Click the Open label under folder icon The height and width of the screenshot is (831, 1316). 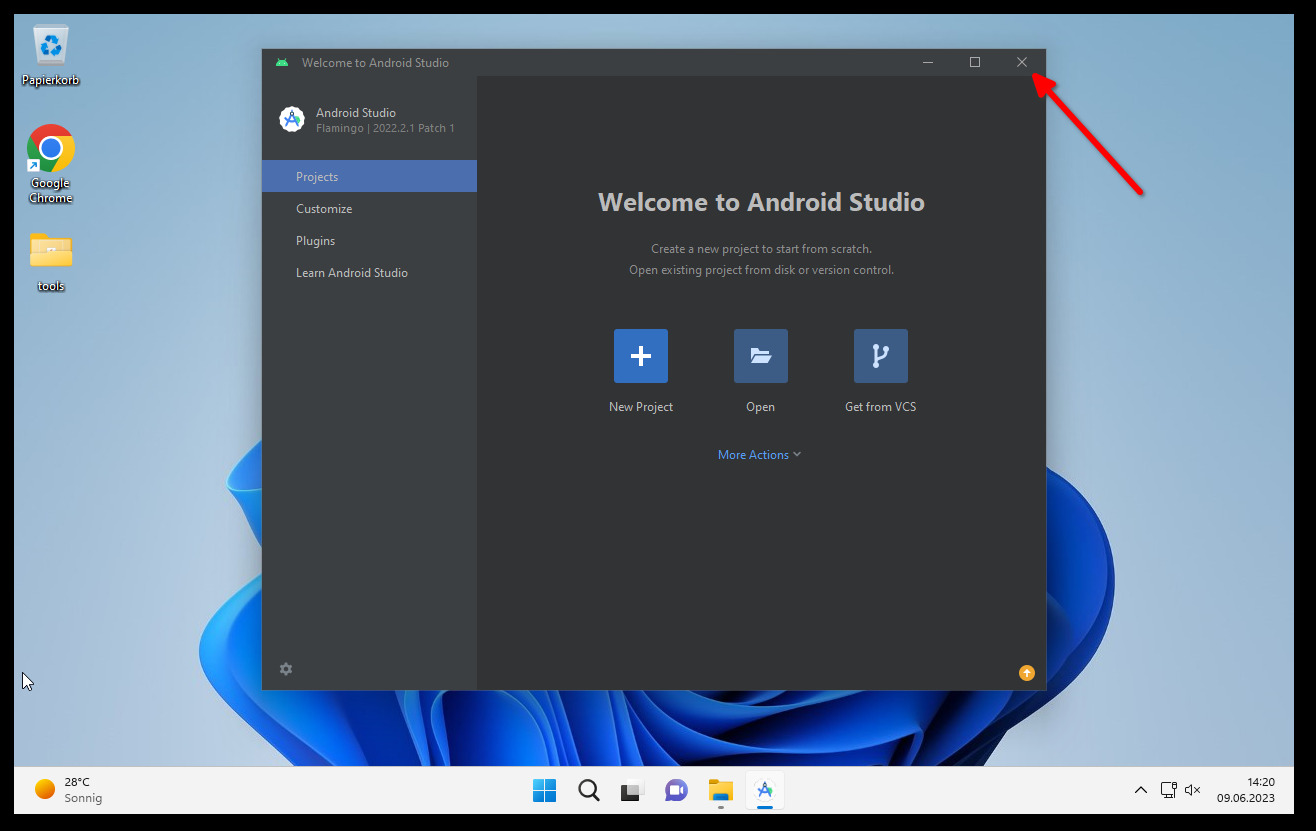tap(761, 407)
